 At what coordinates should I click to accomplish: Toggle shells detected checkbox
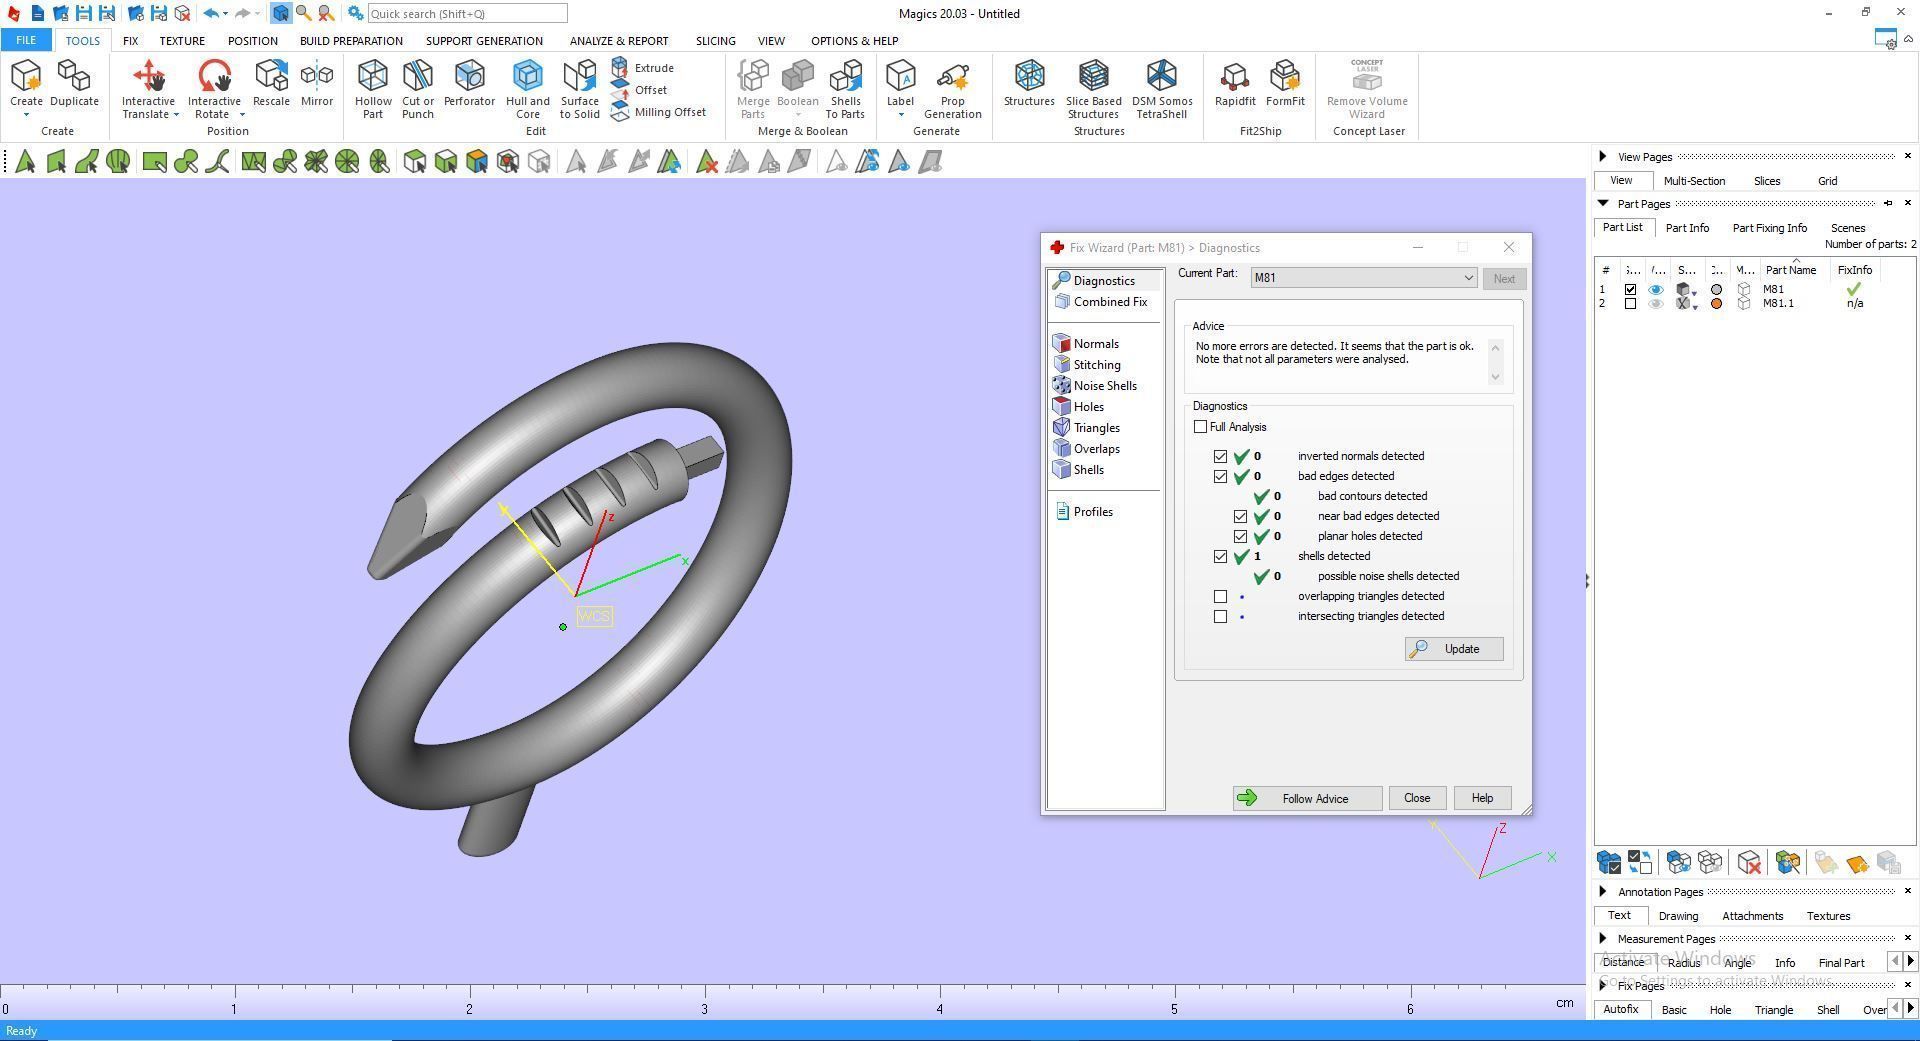1220,556
